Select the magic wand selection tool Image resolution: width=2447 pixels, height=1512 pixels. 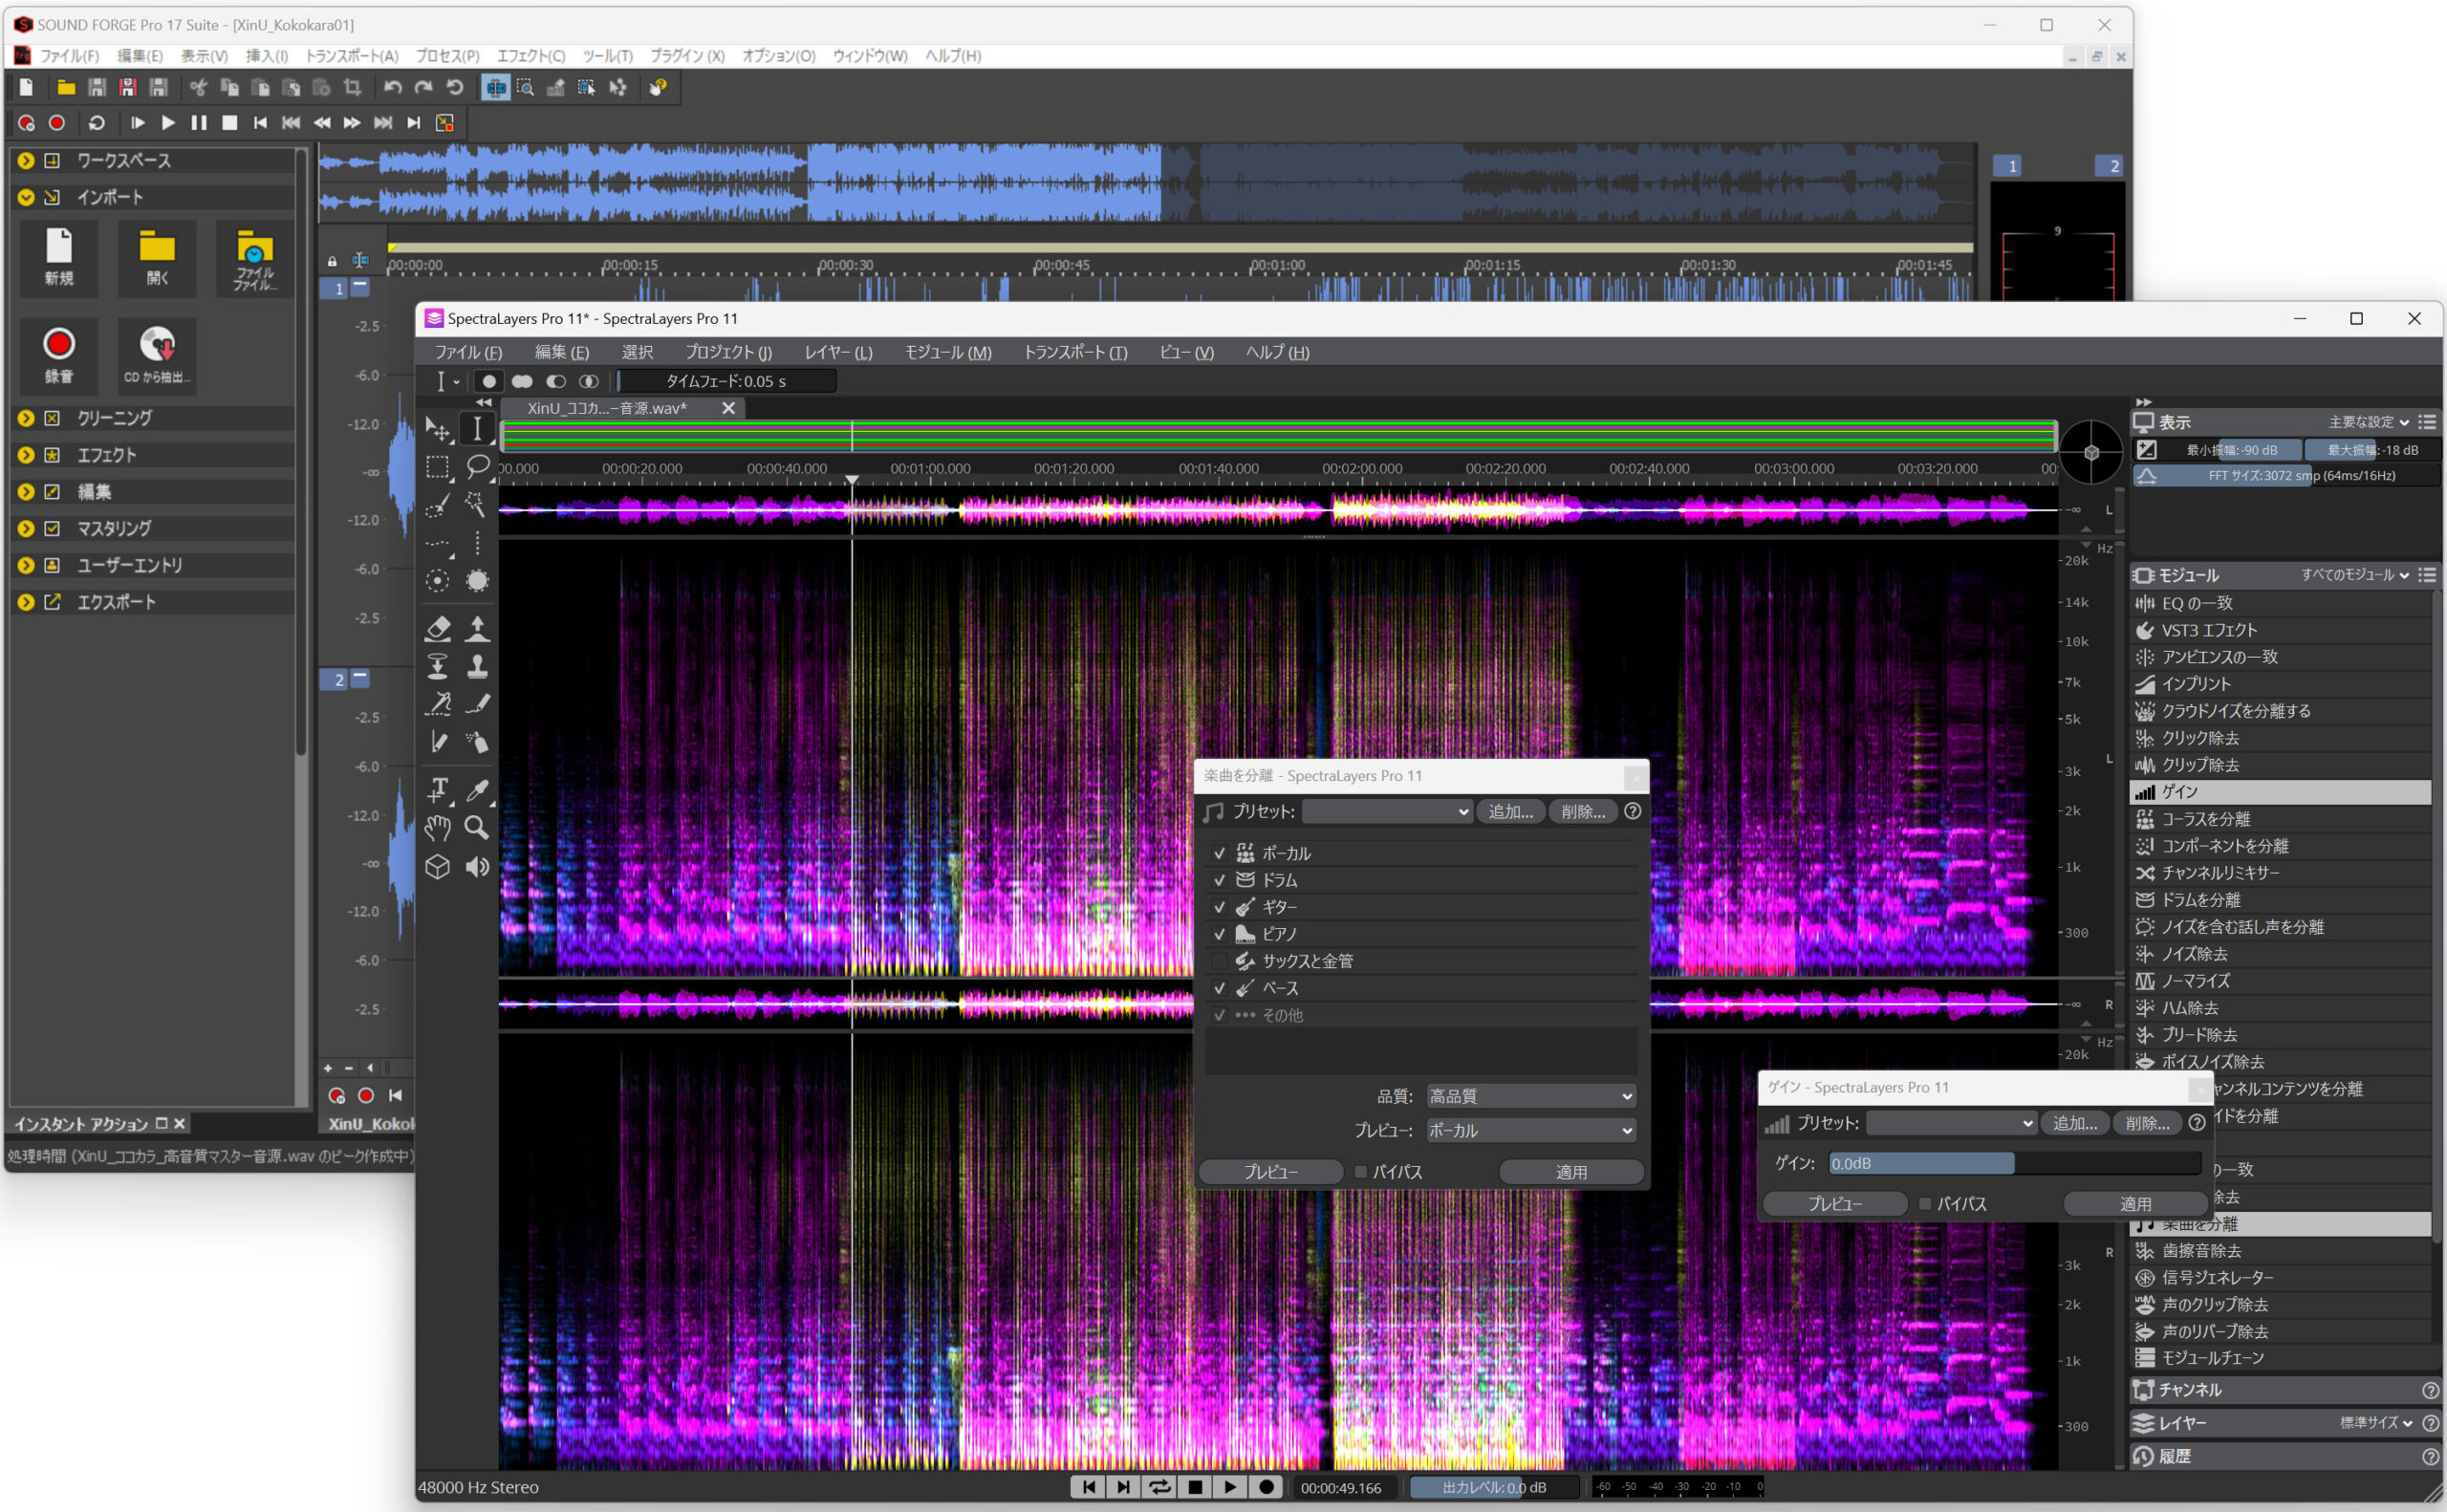(x=477, y=505)
